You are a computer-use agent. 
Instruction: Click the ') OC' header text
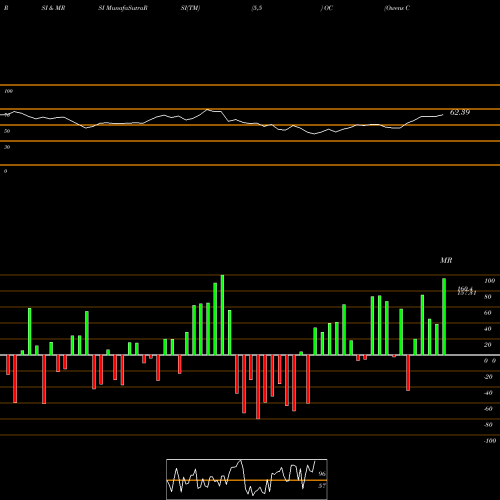(327, 8)
